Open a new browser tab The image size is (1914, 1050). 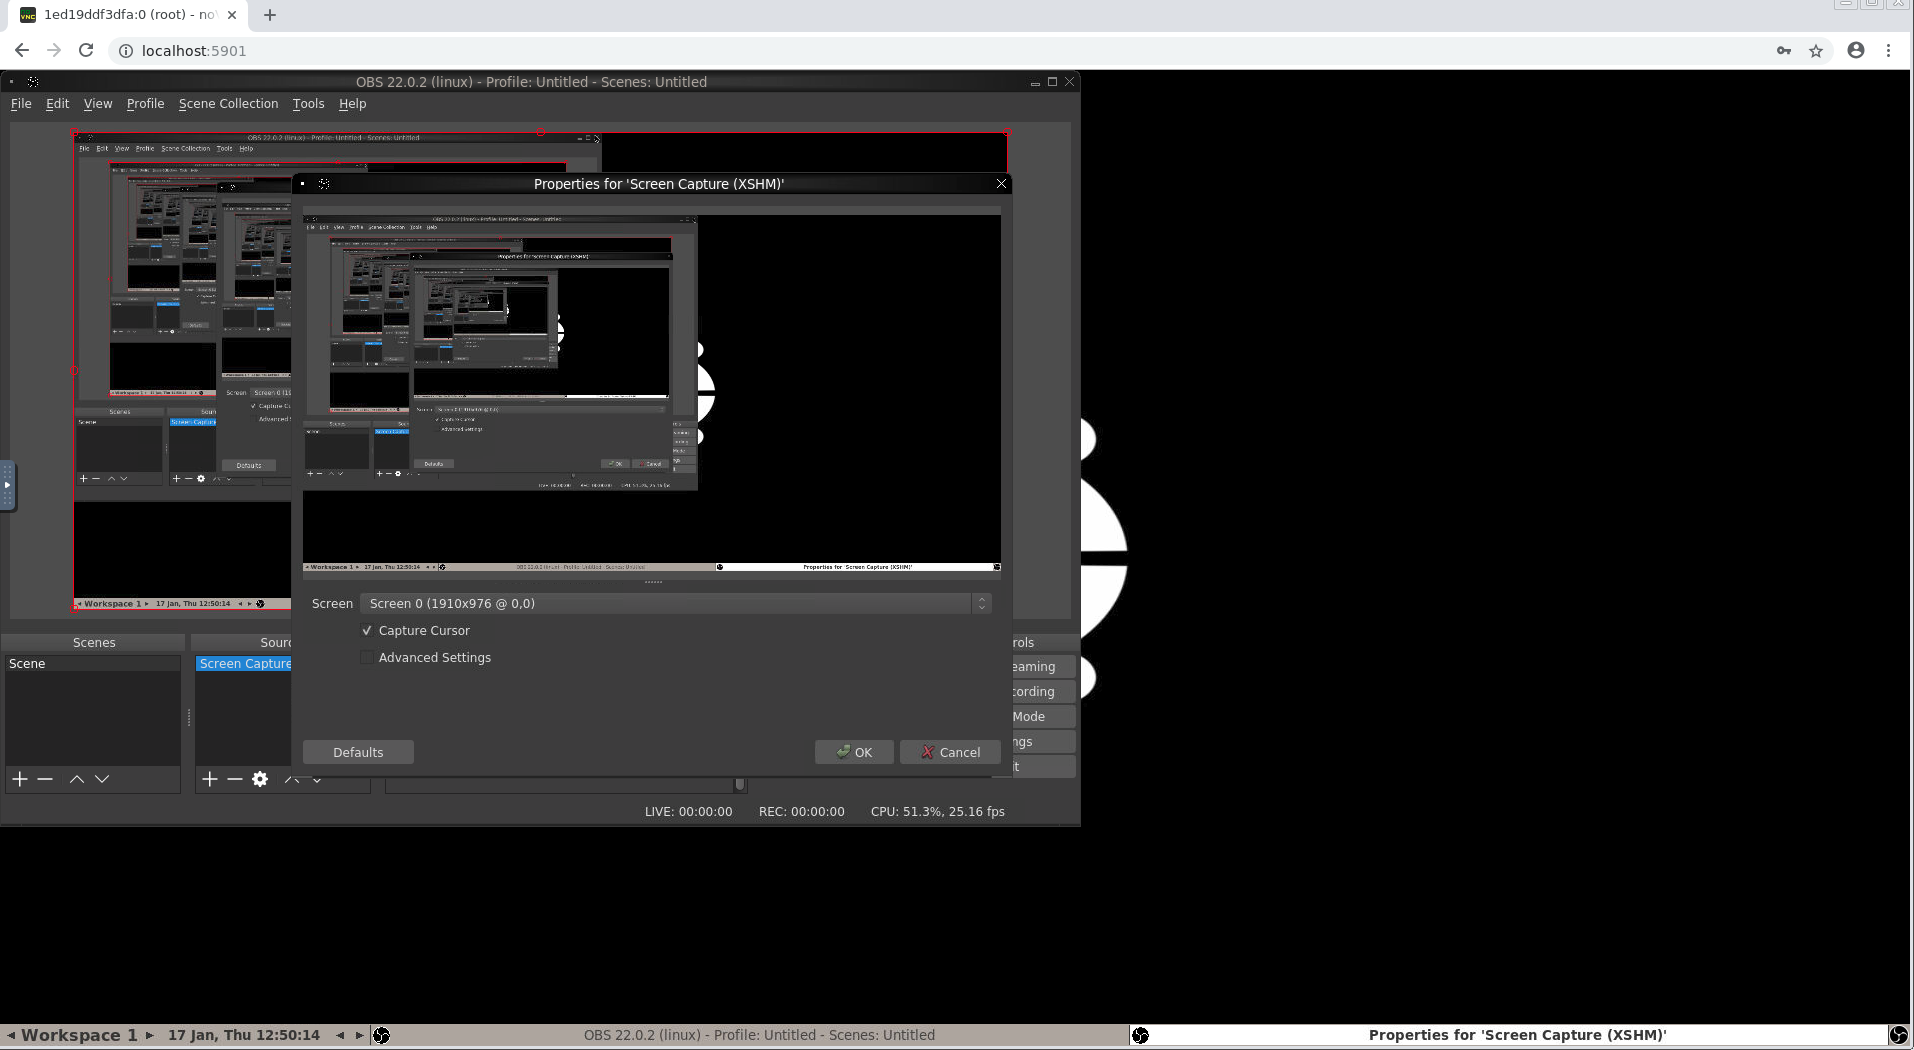tap(270, 15)
